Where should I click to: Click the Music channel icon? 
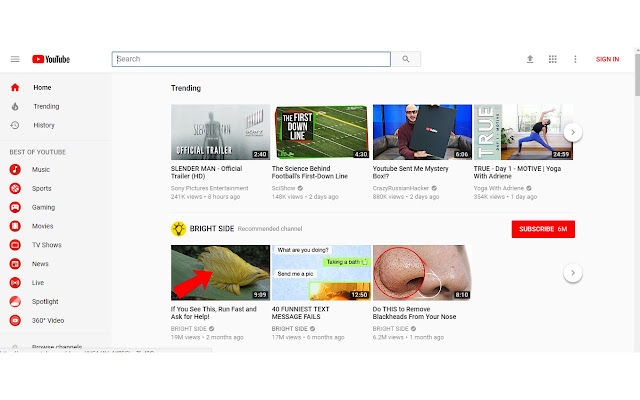15,169
